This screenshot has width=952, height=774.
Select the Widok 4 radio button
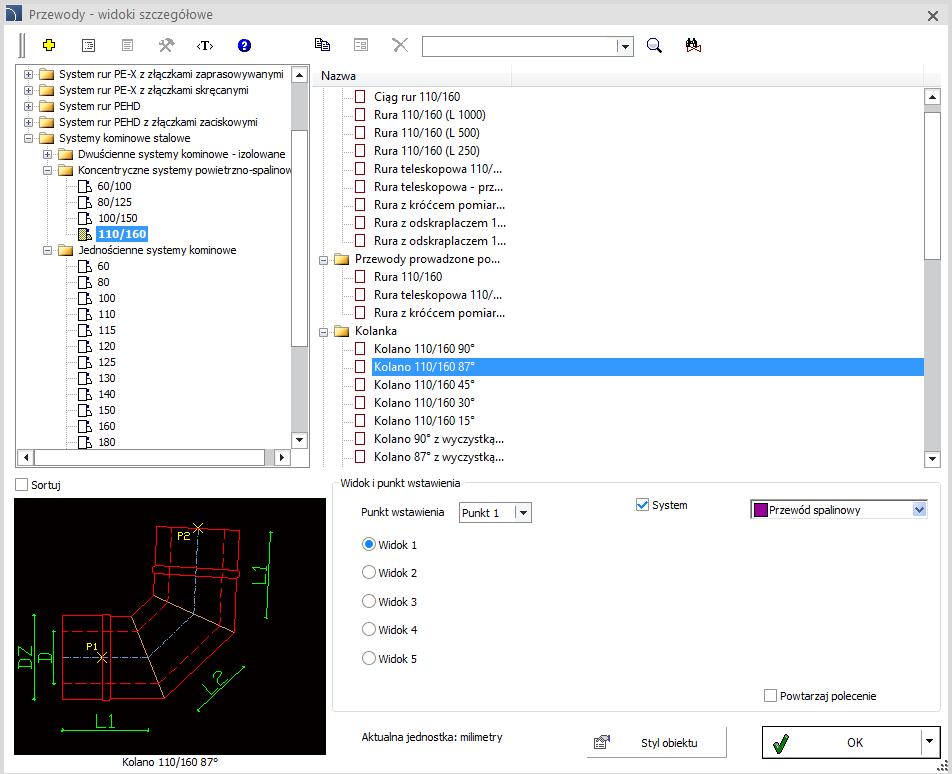(369, 630)
